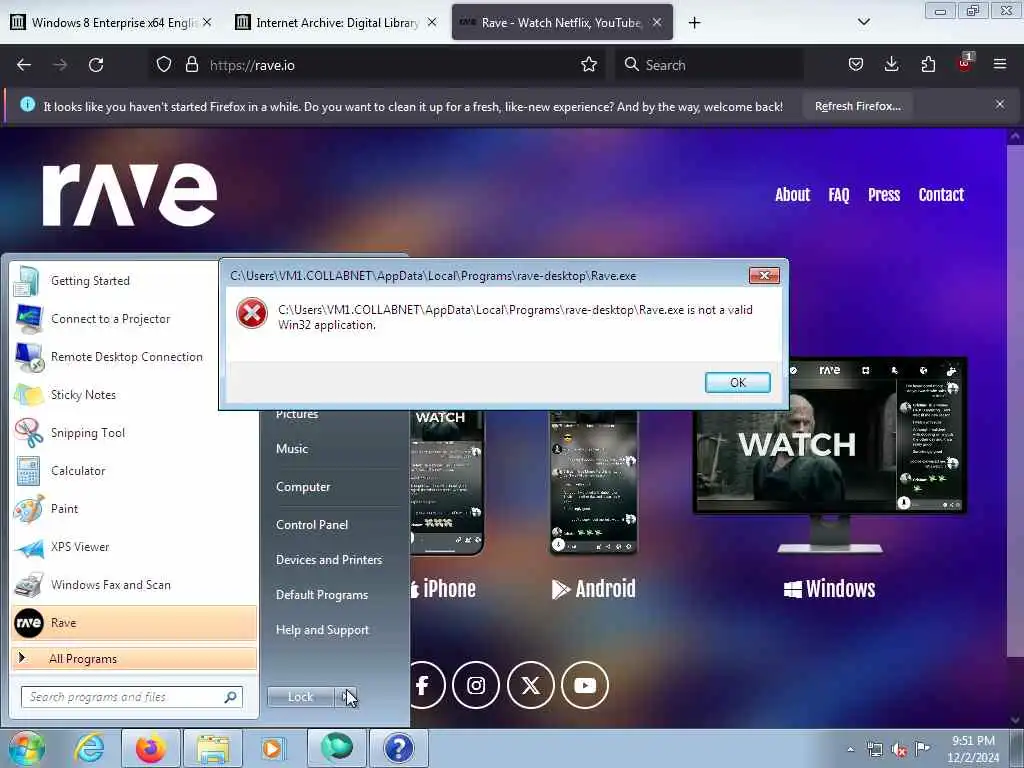Open a new tab with plus button
The width and height of the screenshot is (1024, 768).
(x=694, y=23)
